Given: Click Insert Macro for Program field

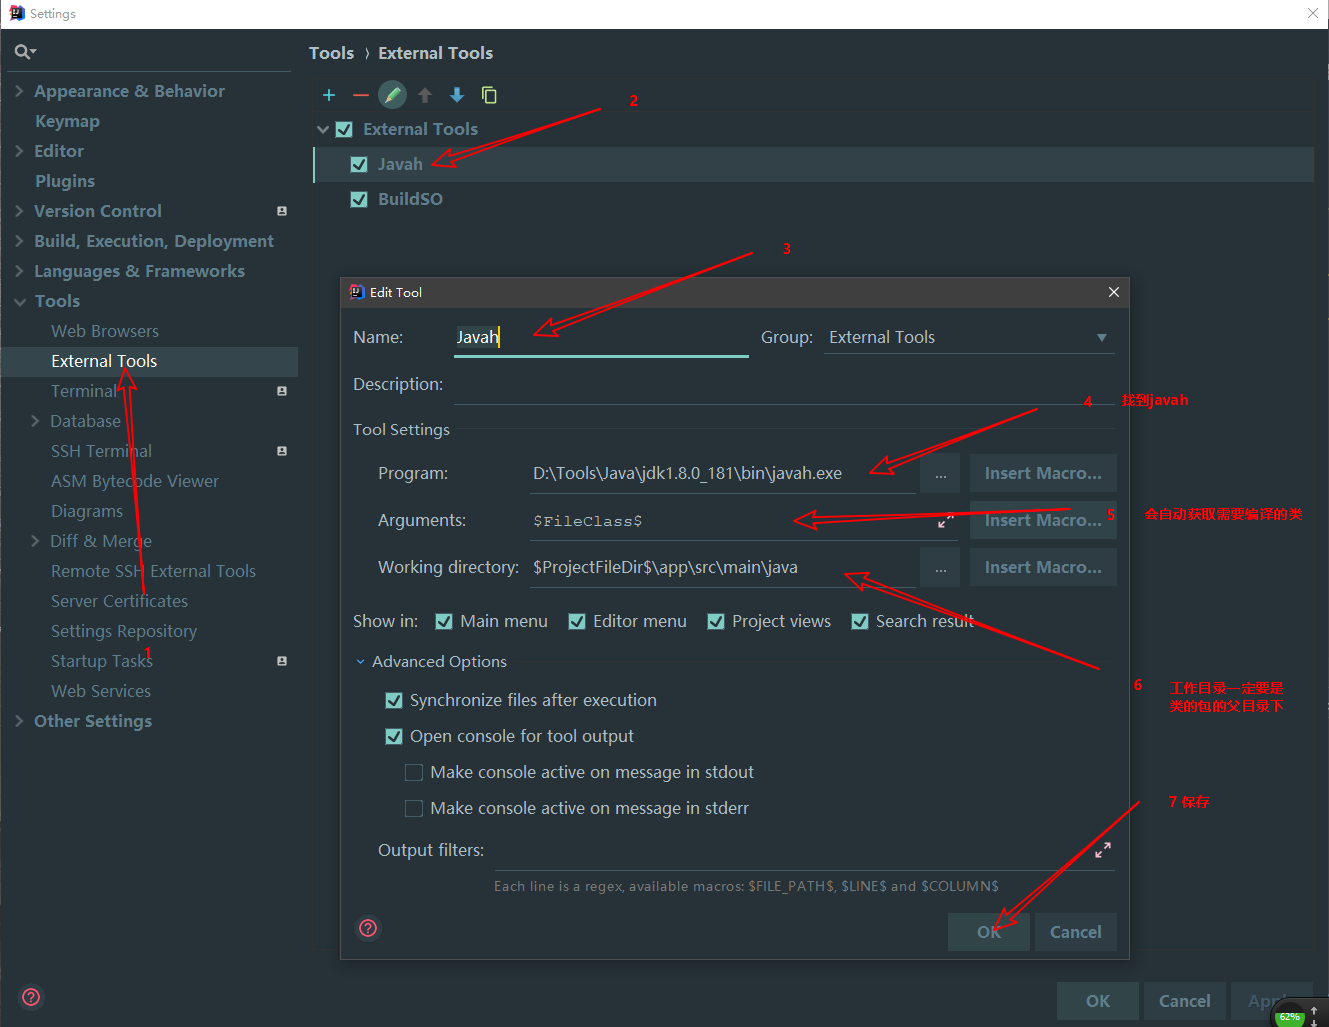Looking at the screenshot, I should [x=1043, y=474].
